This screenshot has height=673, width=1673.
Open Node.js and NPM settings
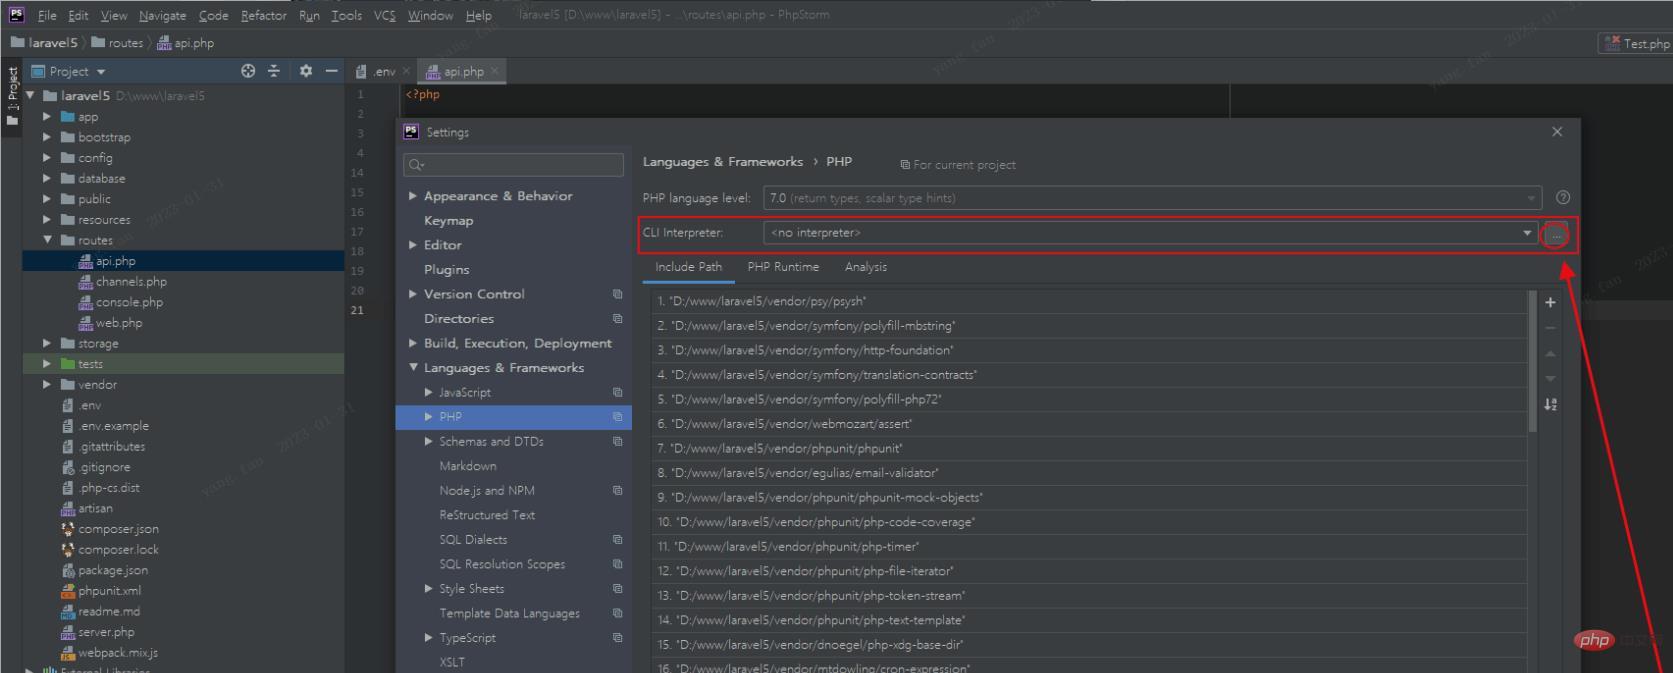tap(486, 491)
